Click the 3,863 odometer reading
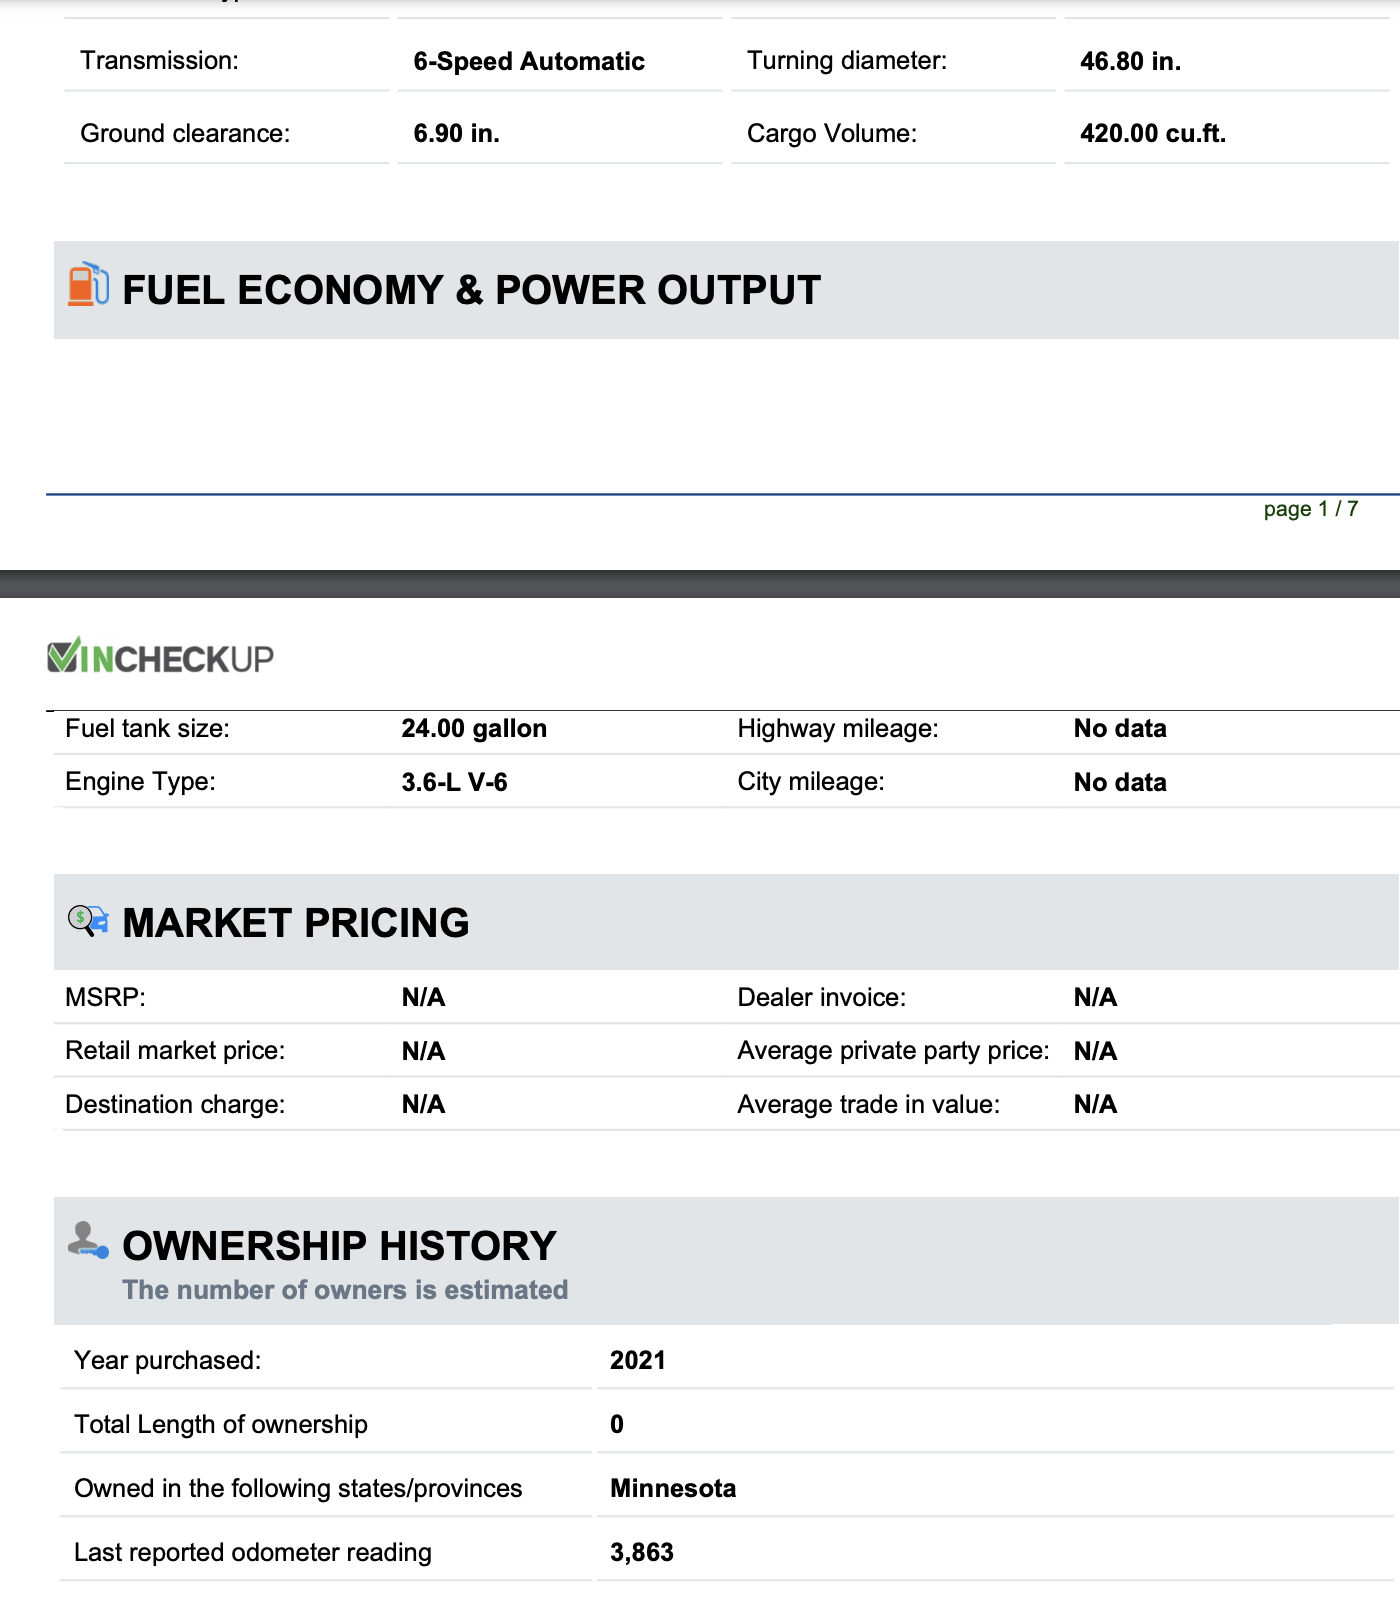1400x1624 pixels. 642,1553
